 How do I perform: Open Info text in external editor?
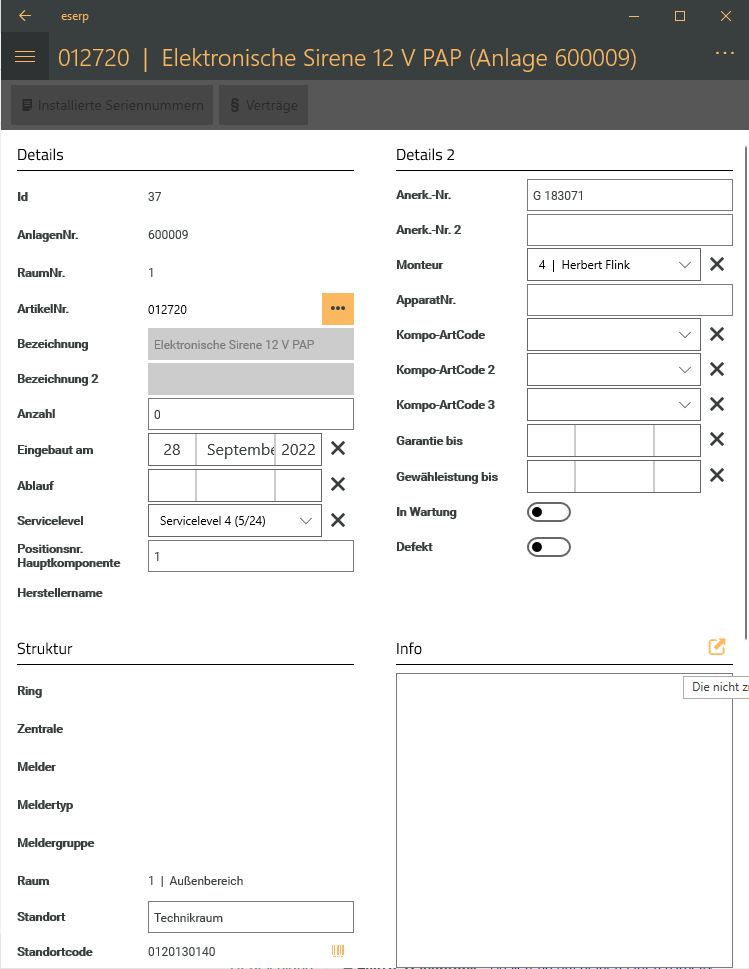pyautogui.click(x=717, y=647)
